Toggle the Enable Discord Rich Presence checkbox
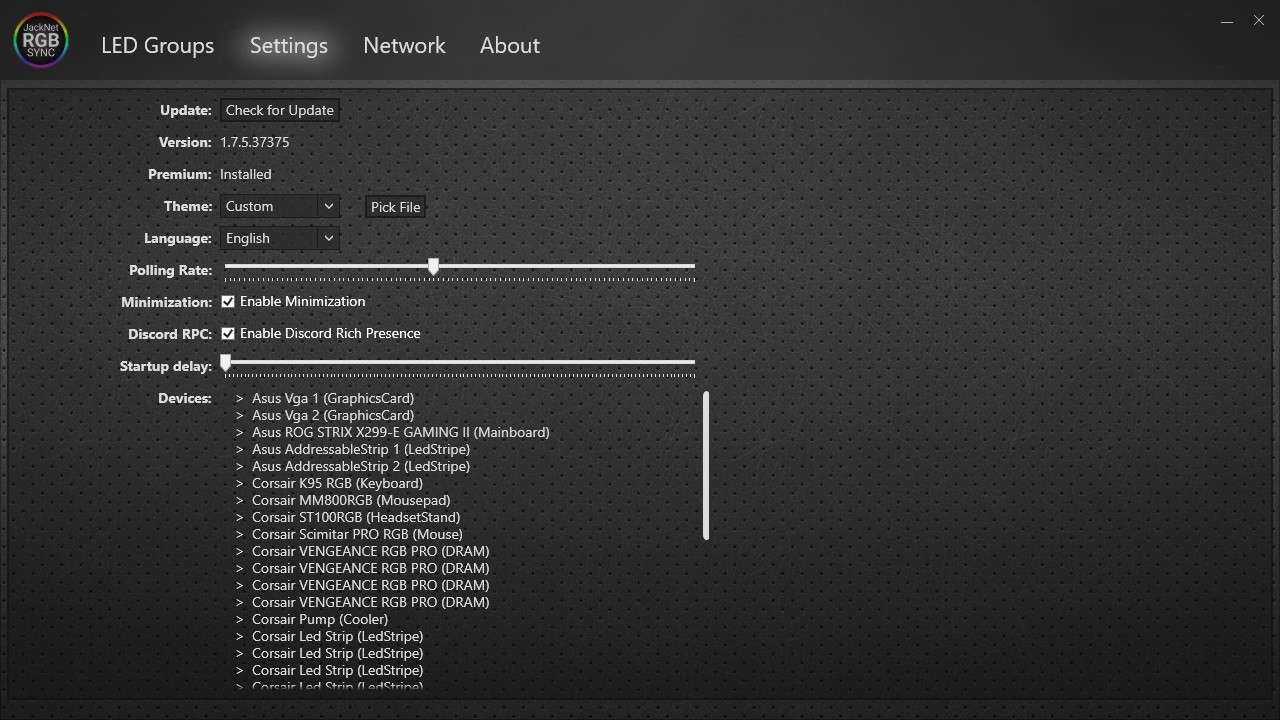The image size is (1280, 720). (x=228, y=333)
